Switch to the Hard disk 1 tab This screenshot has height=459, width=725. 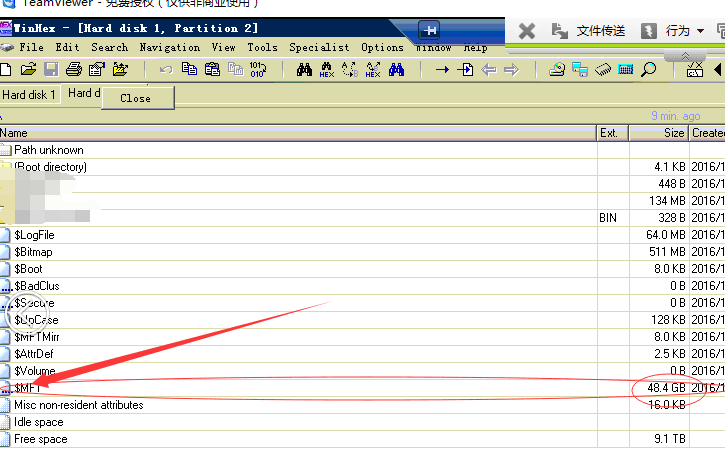[x=30, y=95]
